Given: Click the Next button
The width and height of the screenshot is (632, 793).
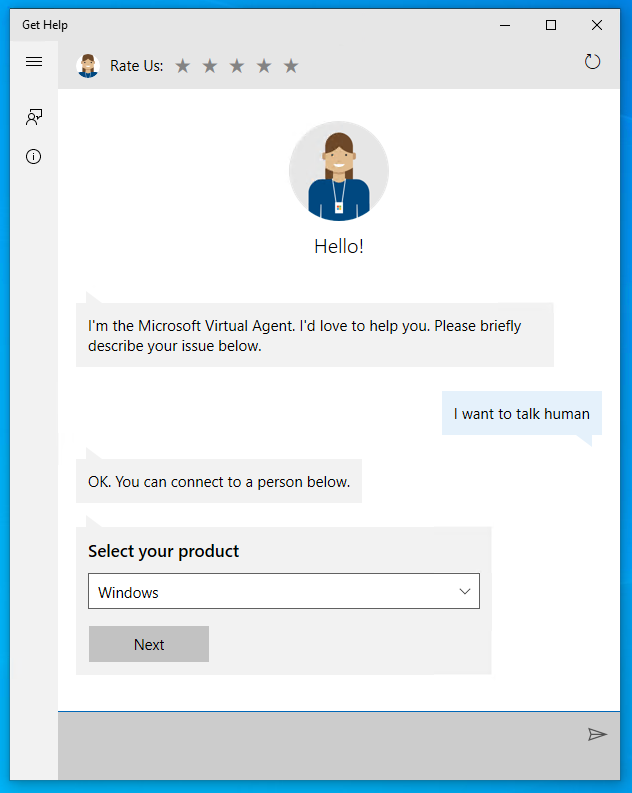Looking at the screenshot, I should click(x=149, y=644).
